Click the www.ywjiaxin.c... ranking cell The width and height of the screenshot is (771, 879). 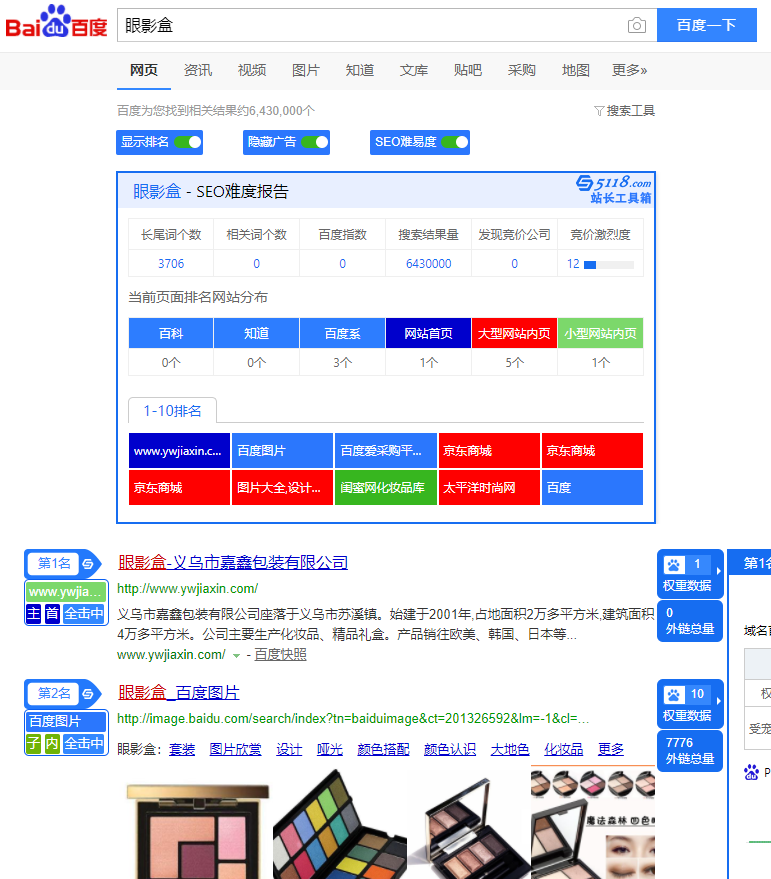click(179, 451)
